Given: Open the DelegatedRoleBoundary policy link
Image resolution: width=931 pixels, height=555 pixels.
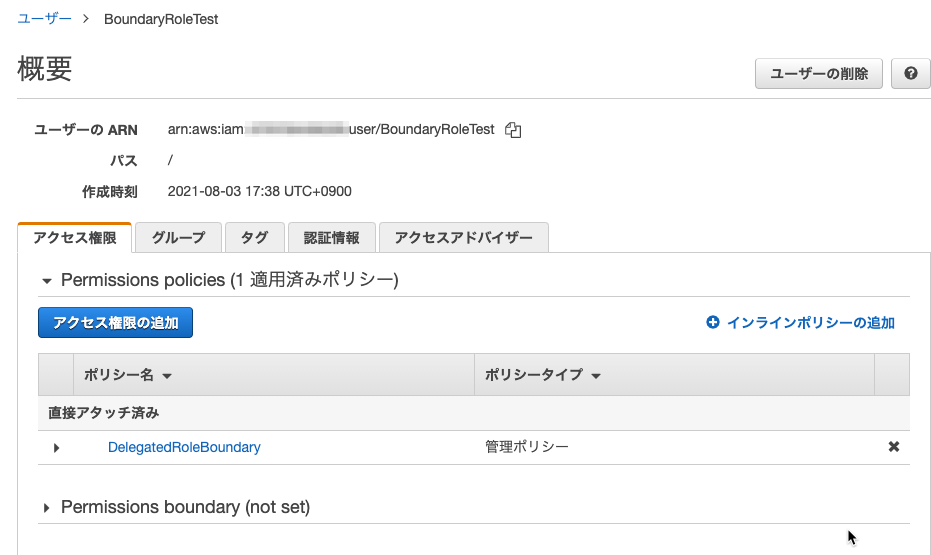Looking at the screenshot, I should tap(184, 447).
